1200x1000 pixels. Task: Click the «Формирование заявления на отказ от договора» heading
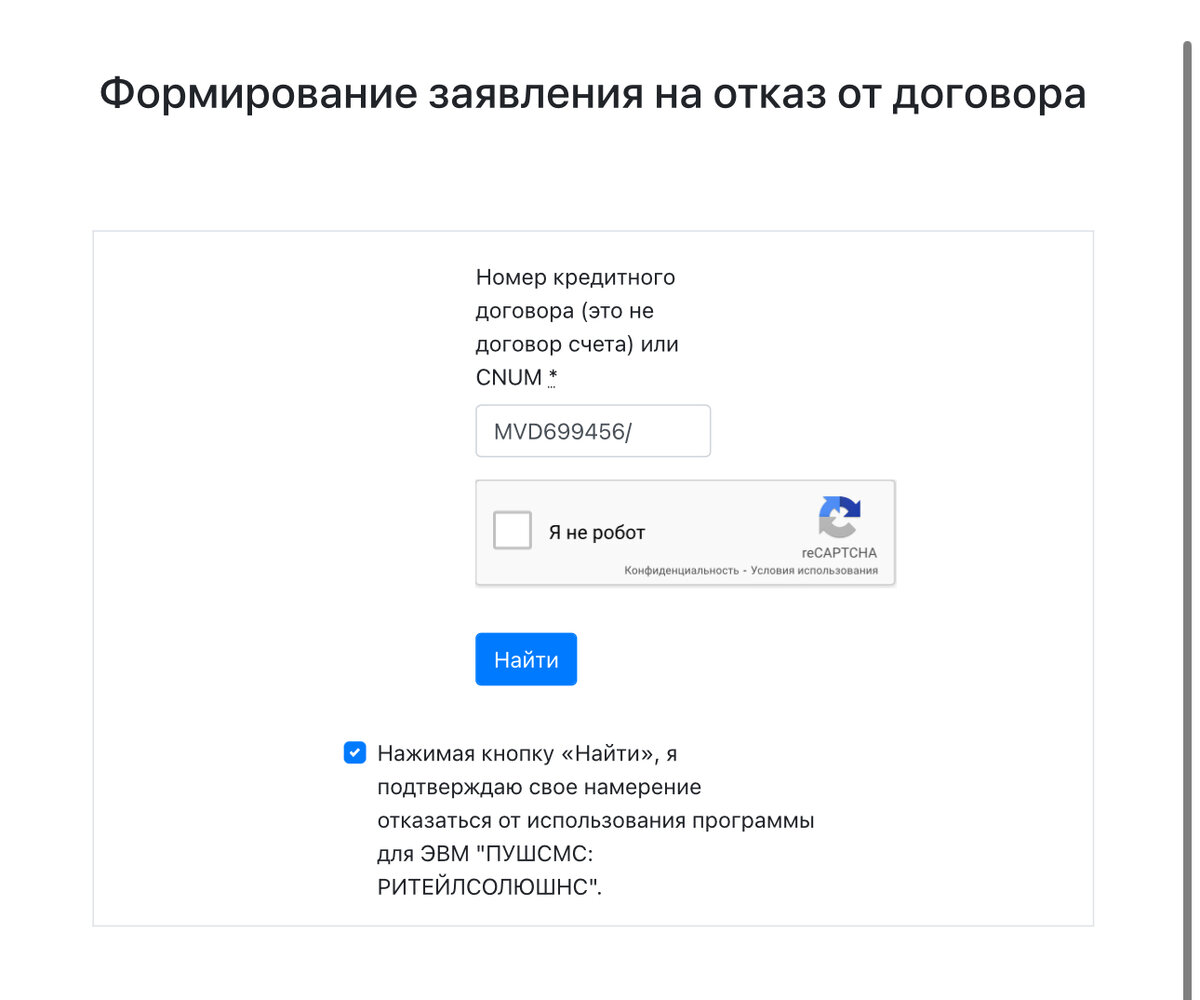coord(593,94)
